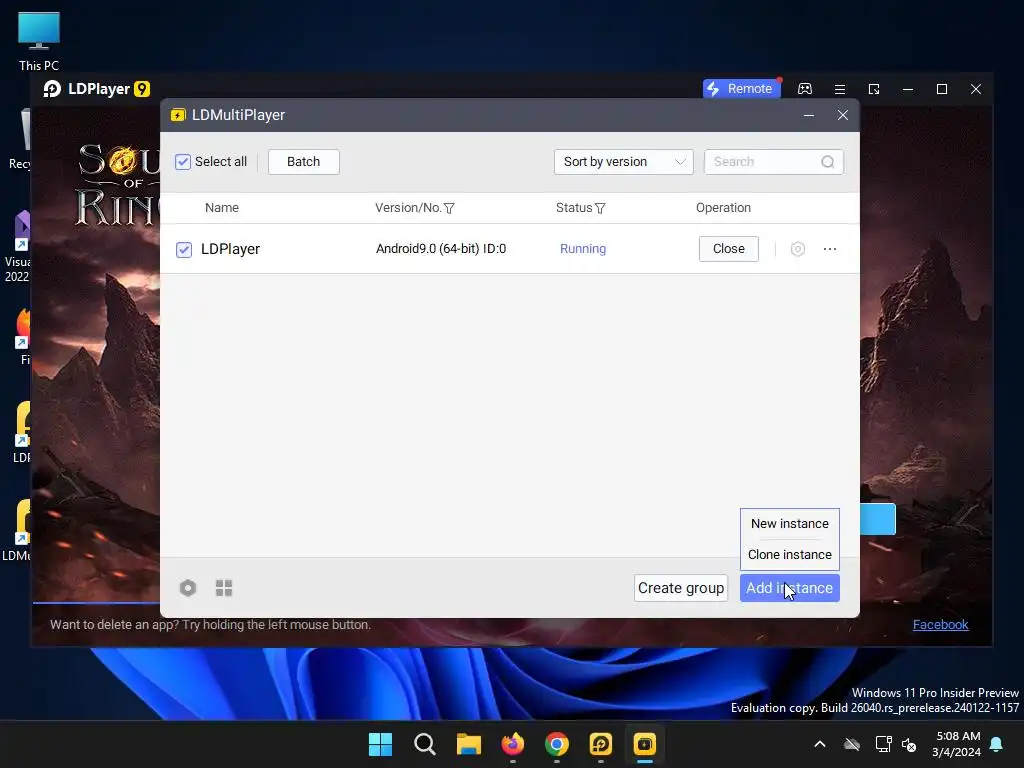The height and width of the screenshot is (768, 1024).
Task: Show hidden tray icons chevron
Action: tap(820, 744)
